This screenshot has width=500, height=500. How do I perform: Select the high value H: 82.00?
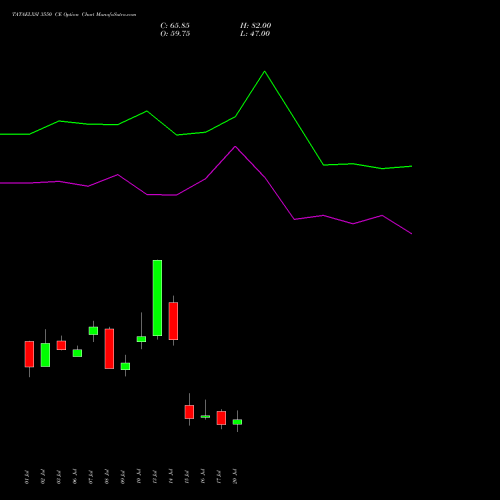(256, 26)
